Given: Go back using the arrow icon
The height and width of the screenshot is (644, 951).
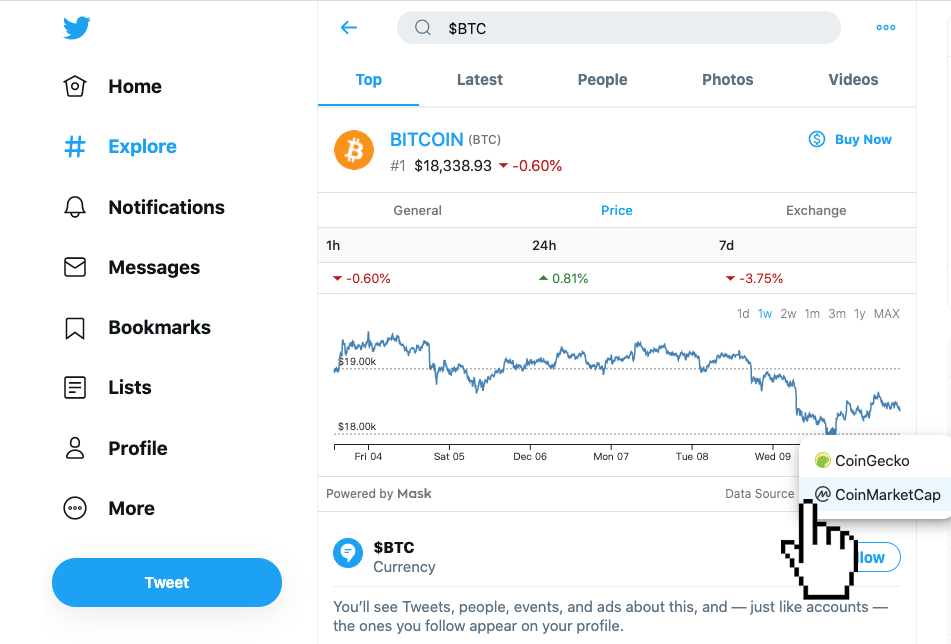Looking at the screenshot, I should [349, 27].
